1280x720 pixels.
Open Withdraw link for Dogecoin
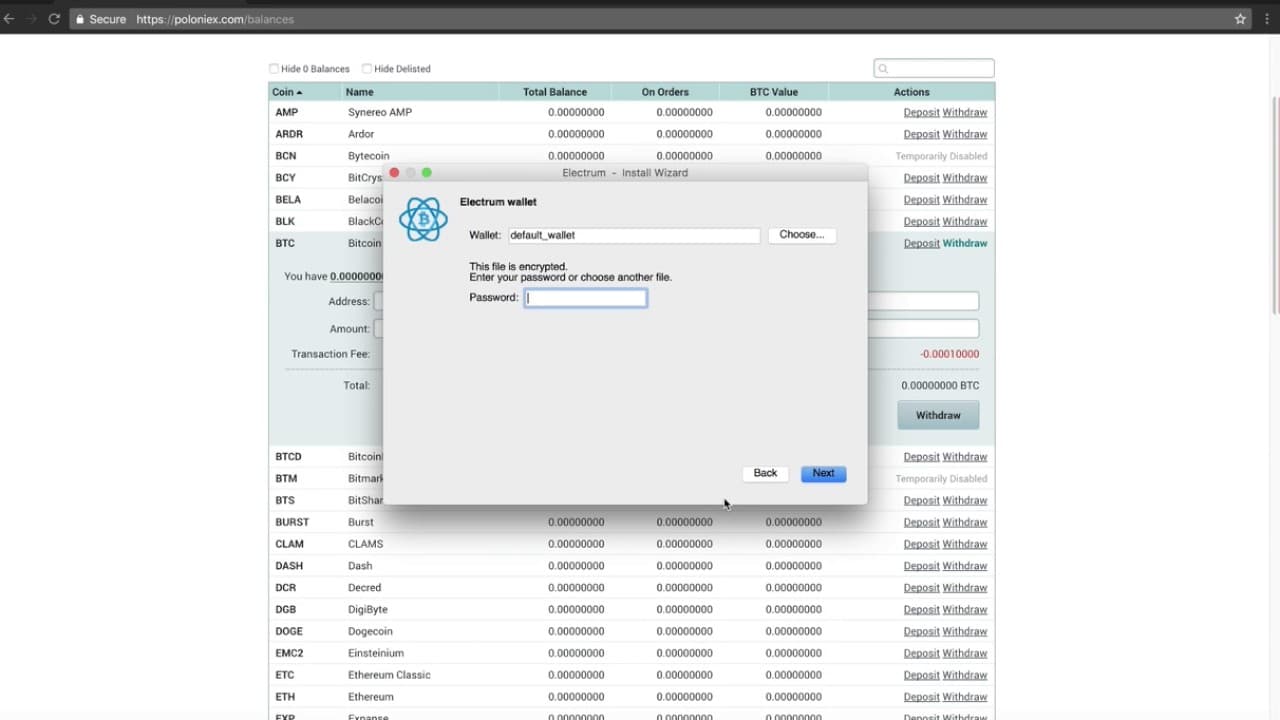[x=965, y=631]
